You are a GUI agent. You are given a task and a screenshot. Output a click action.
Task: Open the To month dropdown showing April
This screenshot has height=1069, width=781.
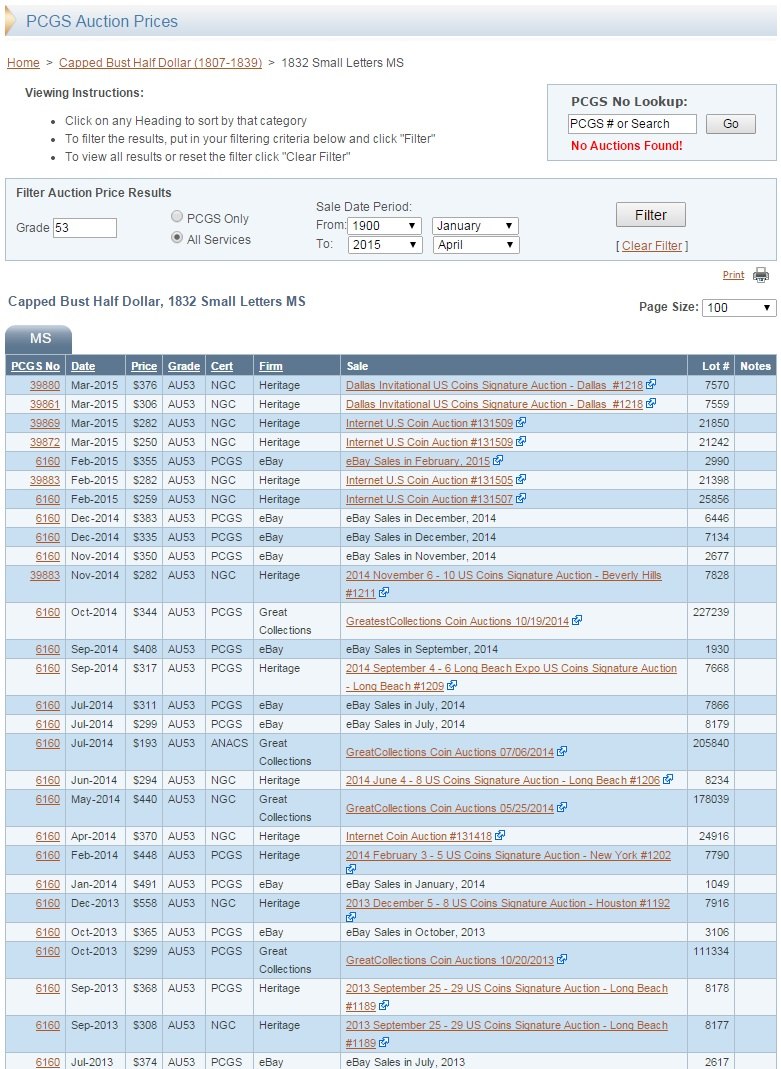pyautogui.click(x=476, y=245)
